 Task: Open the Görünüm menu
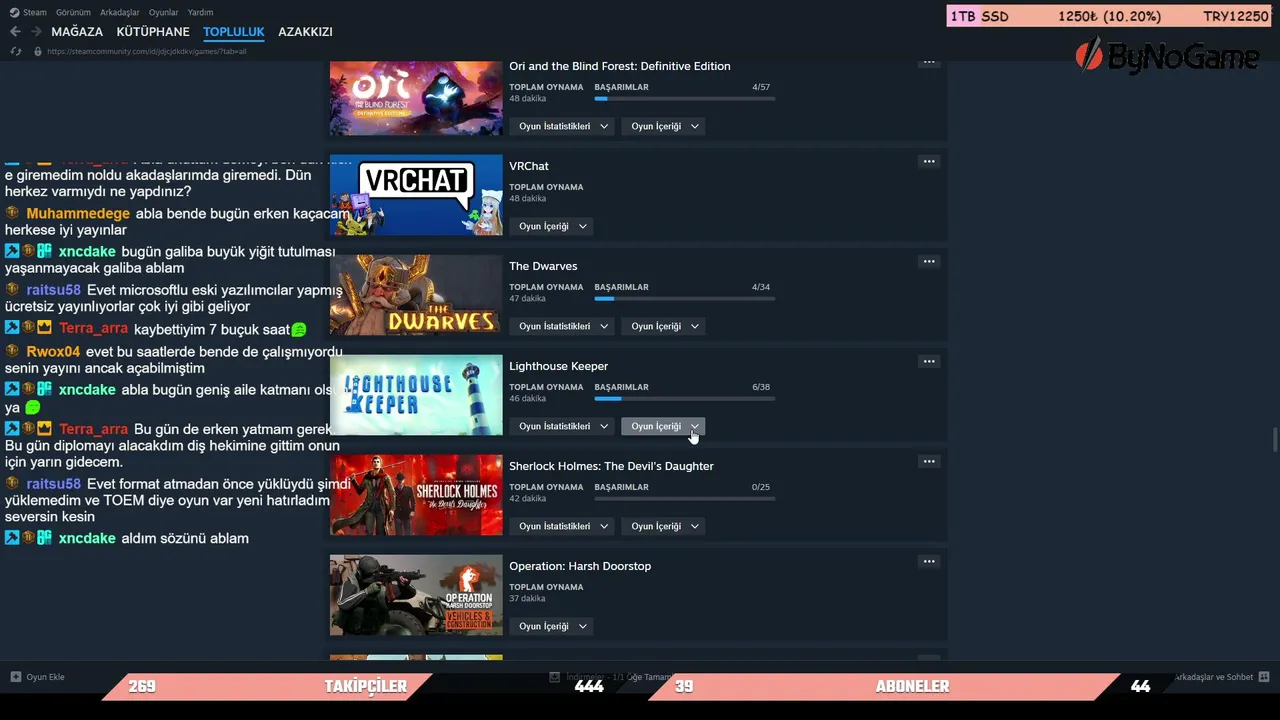coord(74,12)
